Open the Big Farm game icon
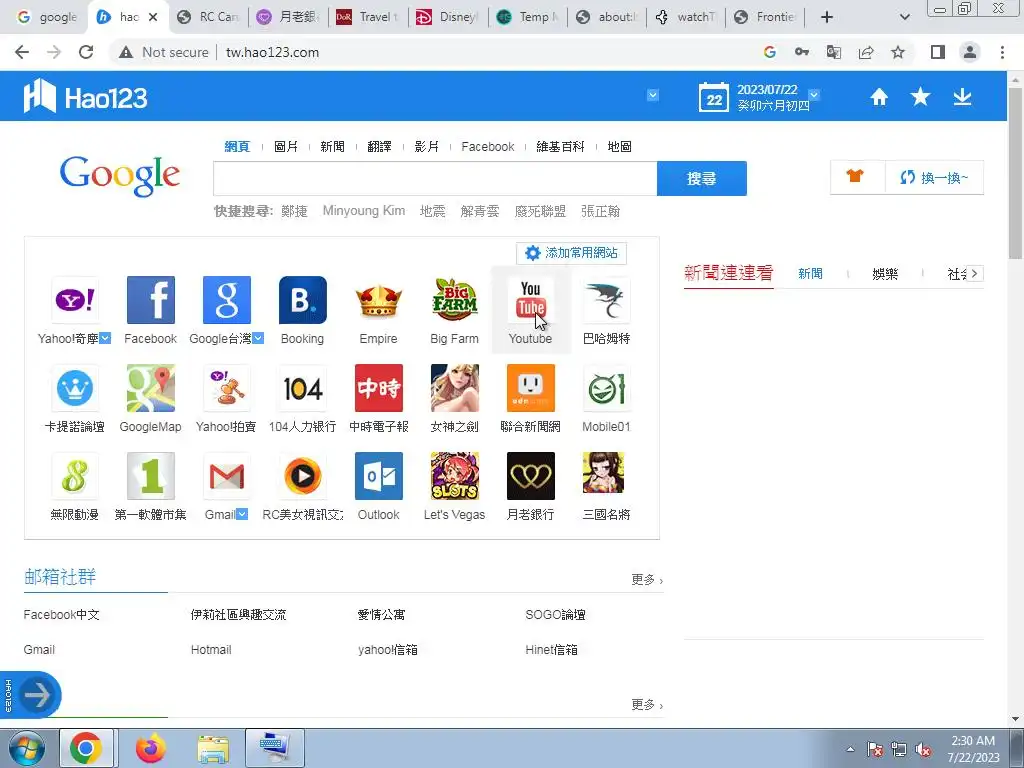 [x=455, y=300]
